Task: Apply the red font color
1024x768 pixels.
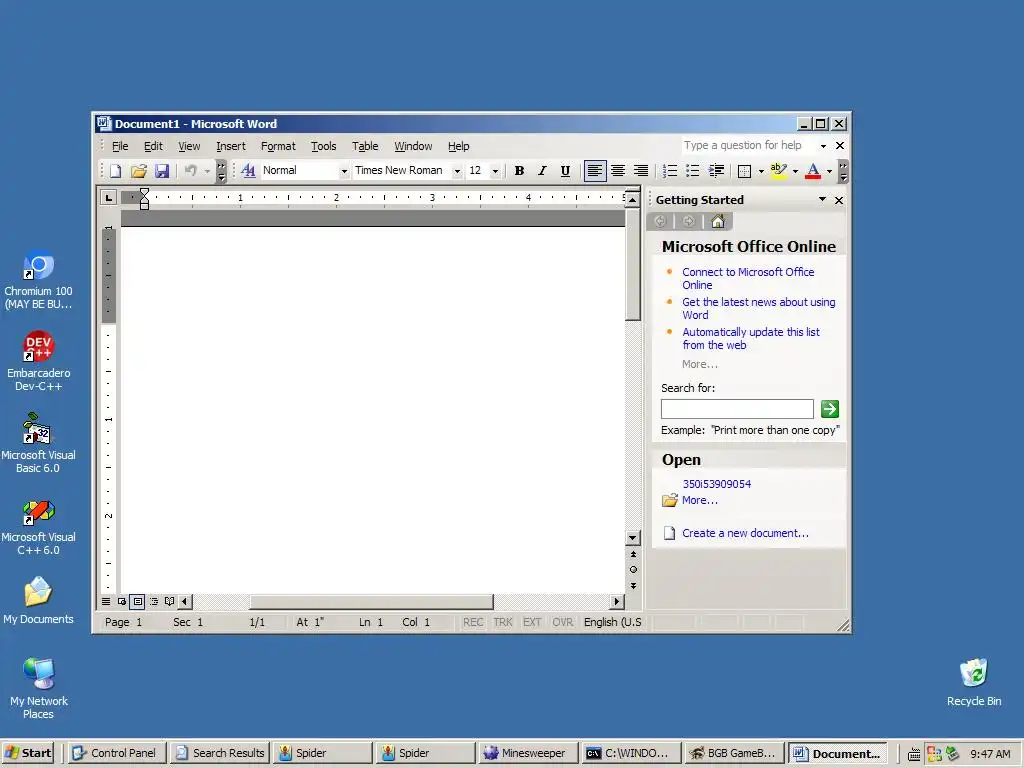Action: tap(813, 171)
